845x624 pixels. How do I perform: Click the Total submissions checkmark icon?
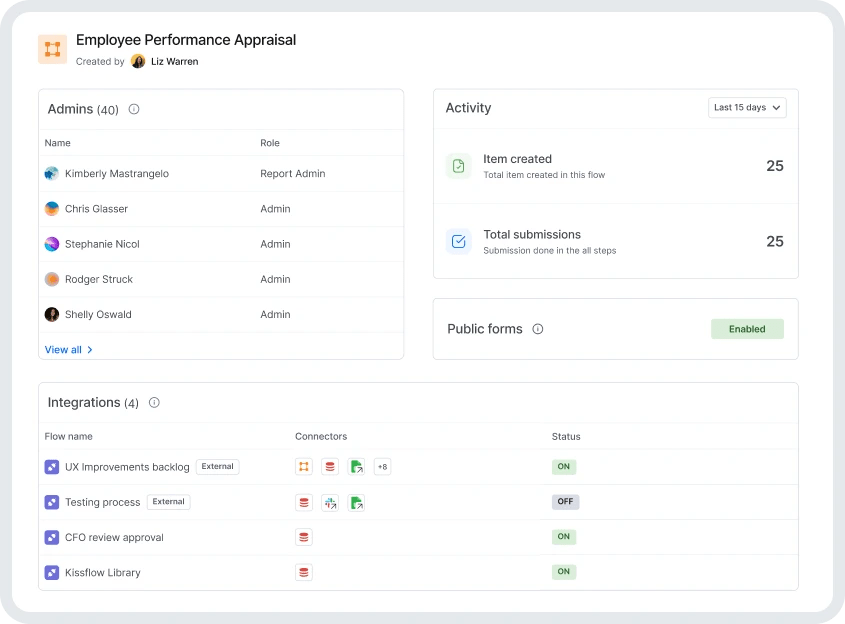point(459,241)
